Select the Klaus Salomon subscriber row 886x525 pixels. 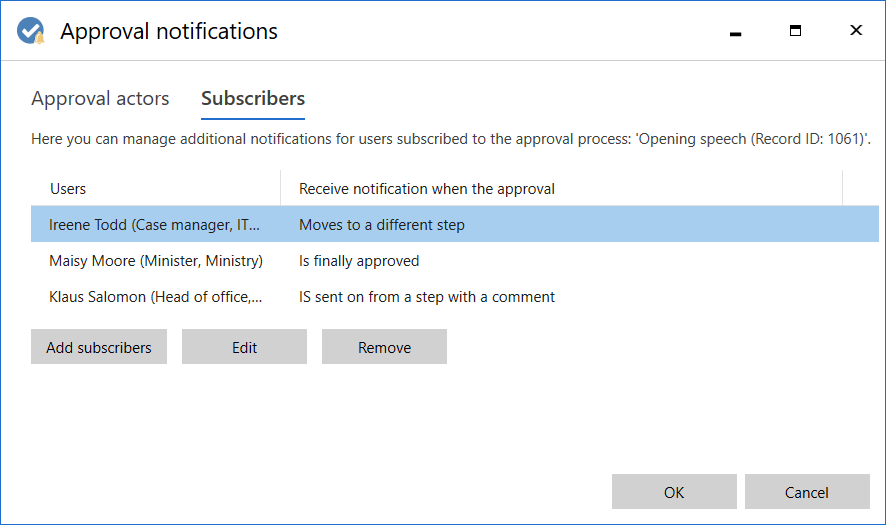tap(455, 297)
